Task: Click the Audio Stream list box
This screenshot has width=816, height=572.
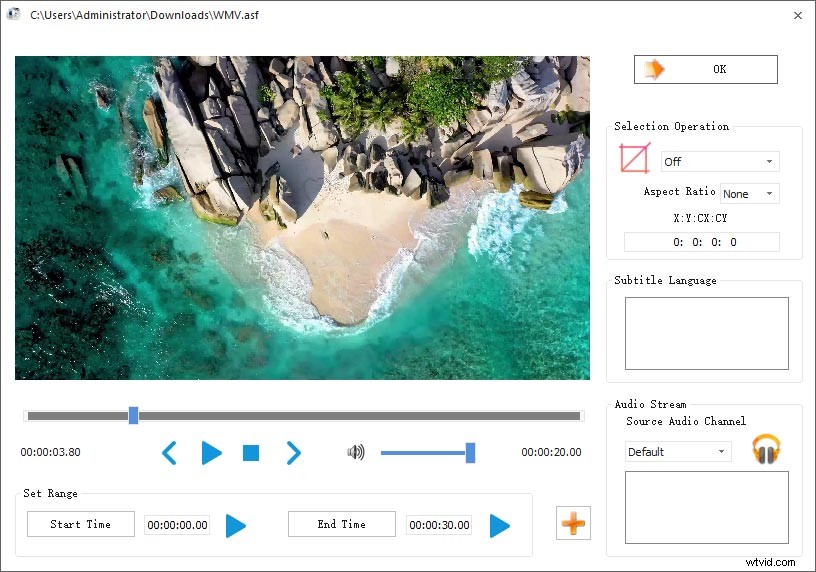Action: click(707, 507)
